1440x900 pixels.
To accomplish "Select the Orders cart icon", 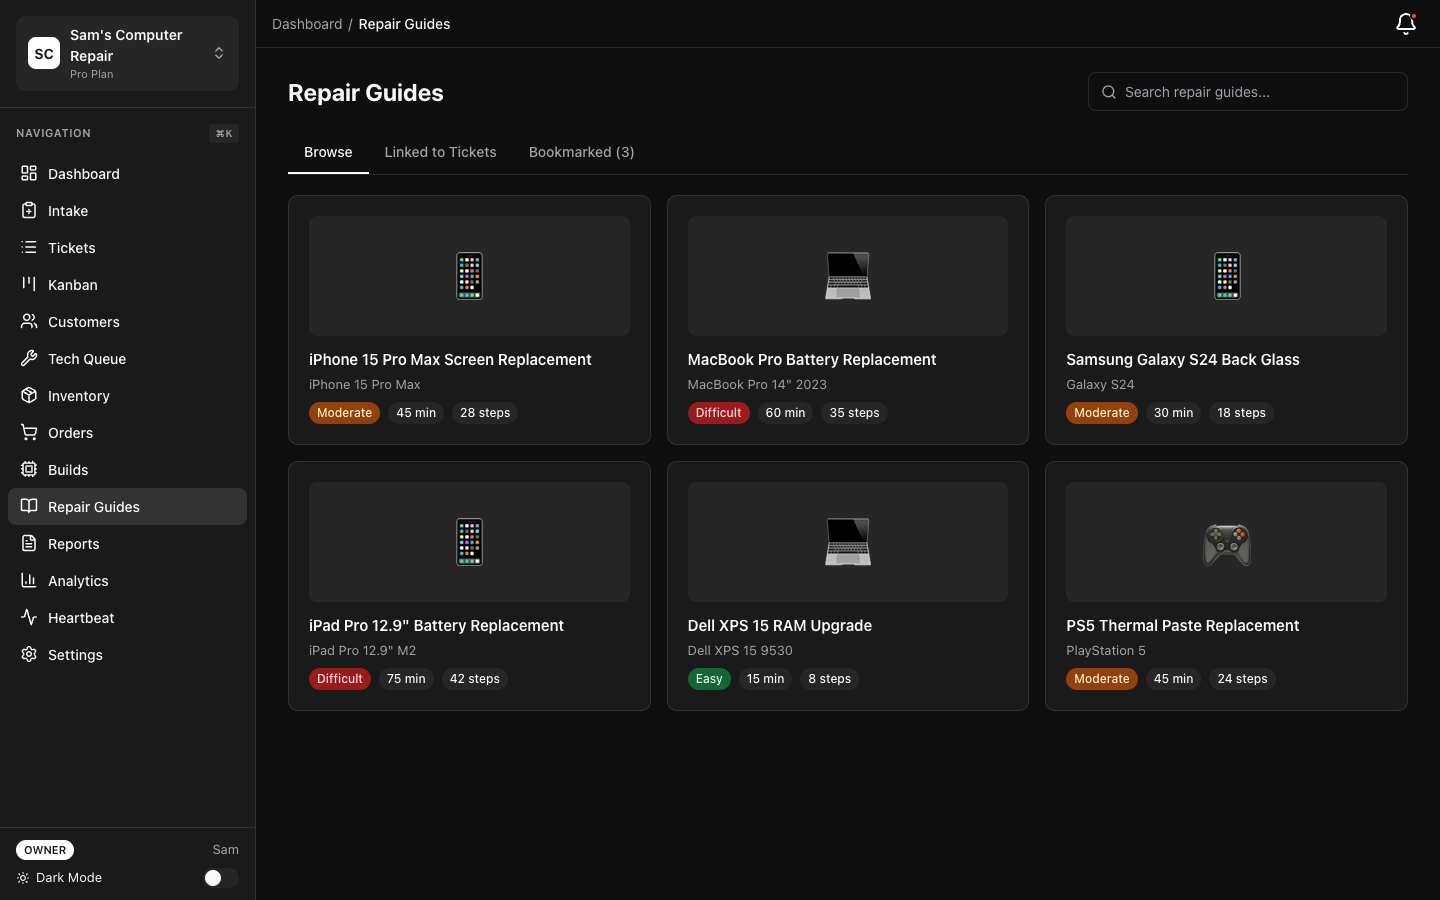I will 29,433.
